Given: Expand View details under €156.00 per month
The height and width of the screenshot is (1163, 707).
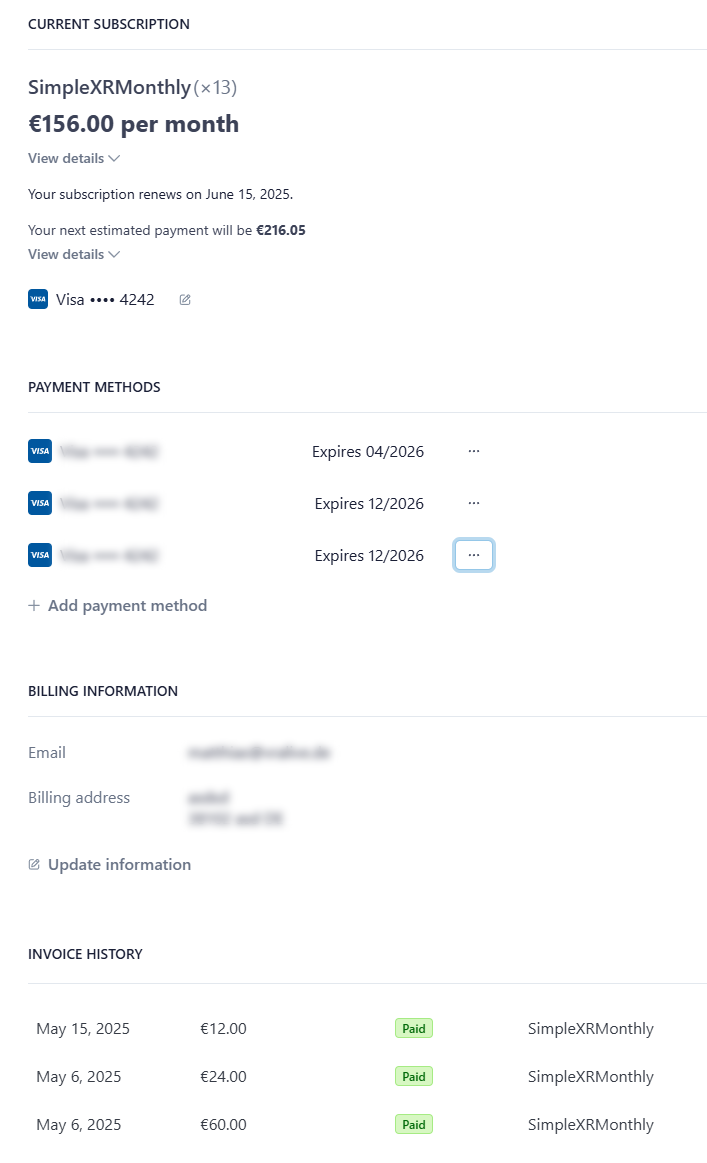Looking at the screenshot, I should [74, 158].
